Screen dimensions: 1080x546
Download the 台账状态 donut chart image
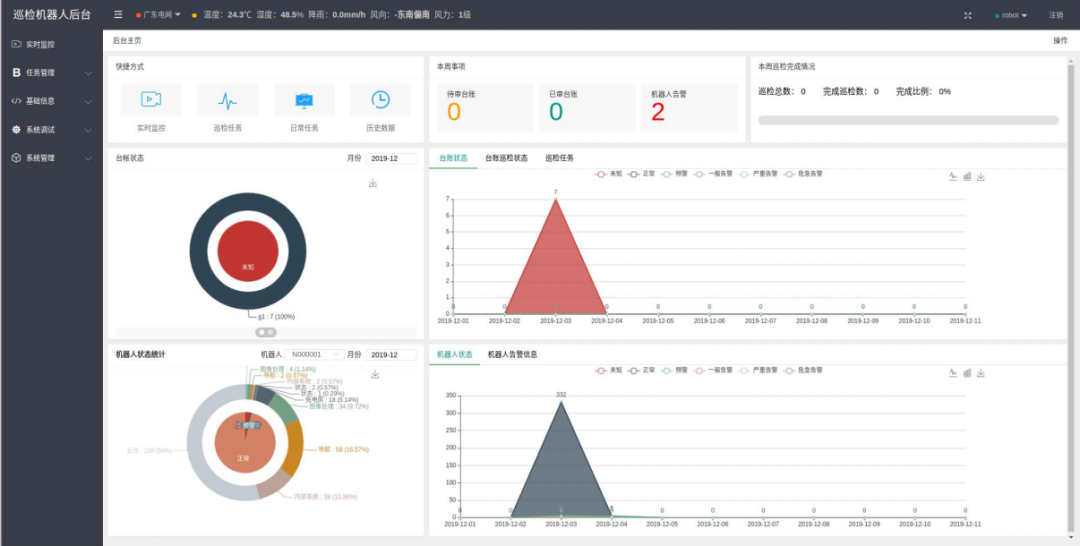(x=373, y=183)
